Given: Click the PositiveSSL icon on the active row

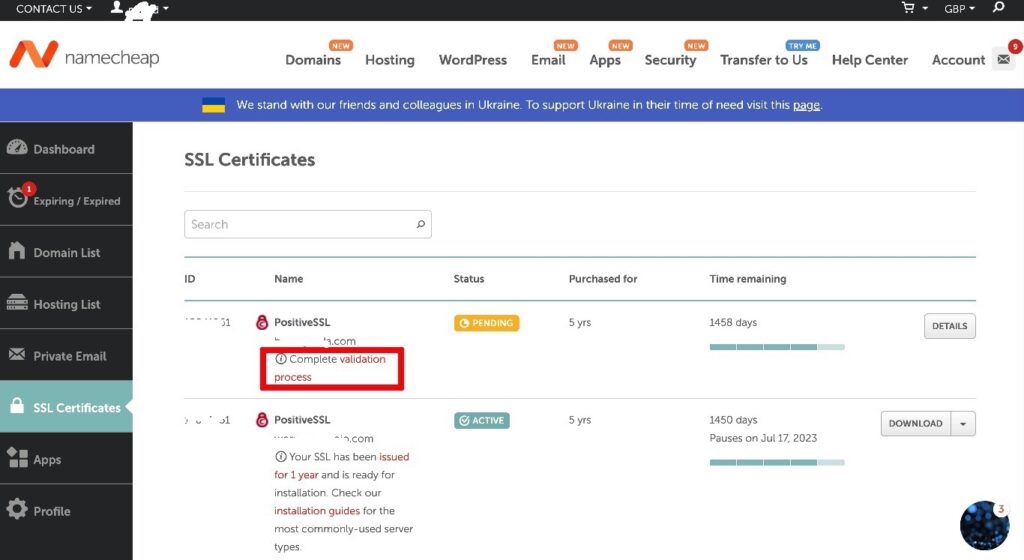Looking at the screenshot, I should [262, 420].
